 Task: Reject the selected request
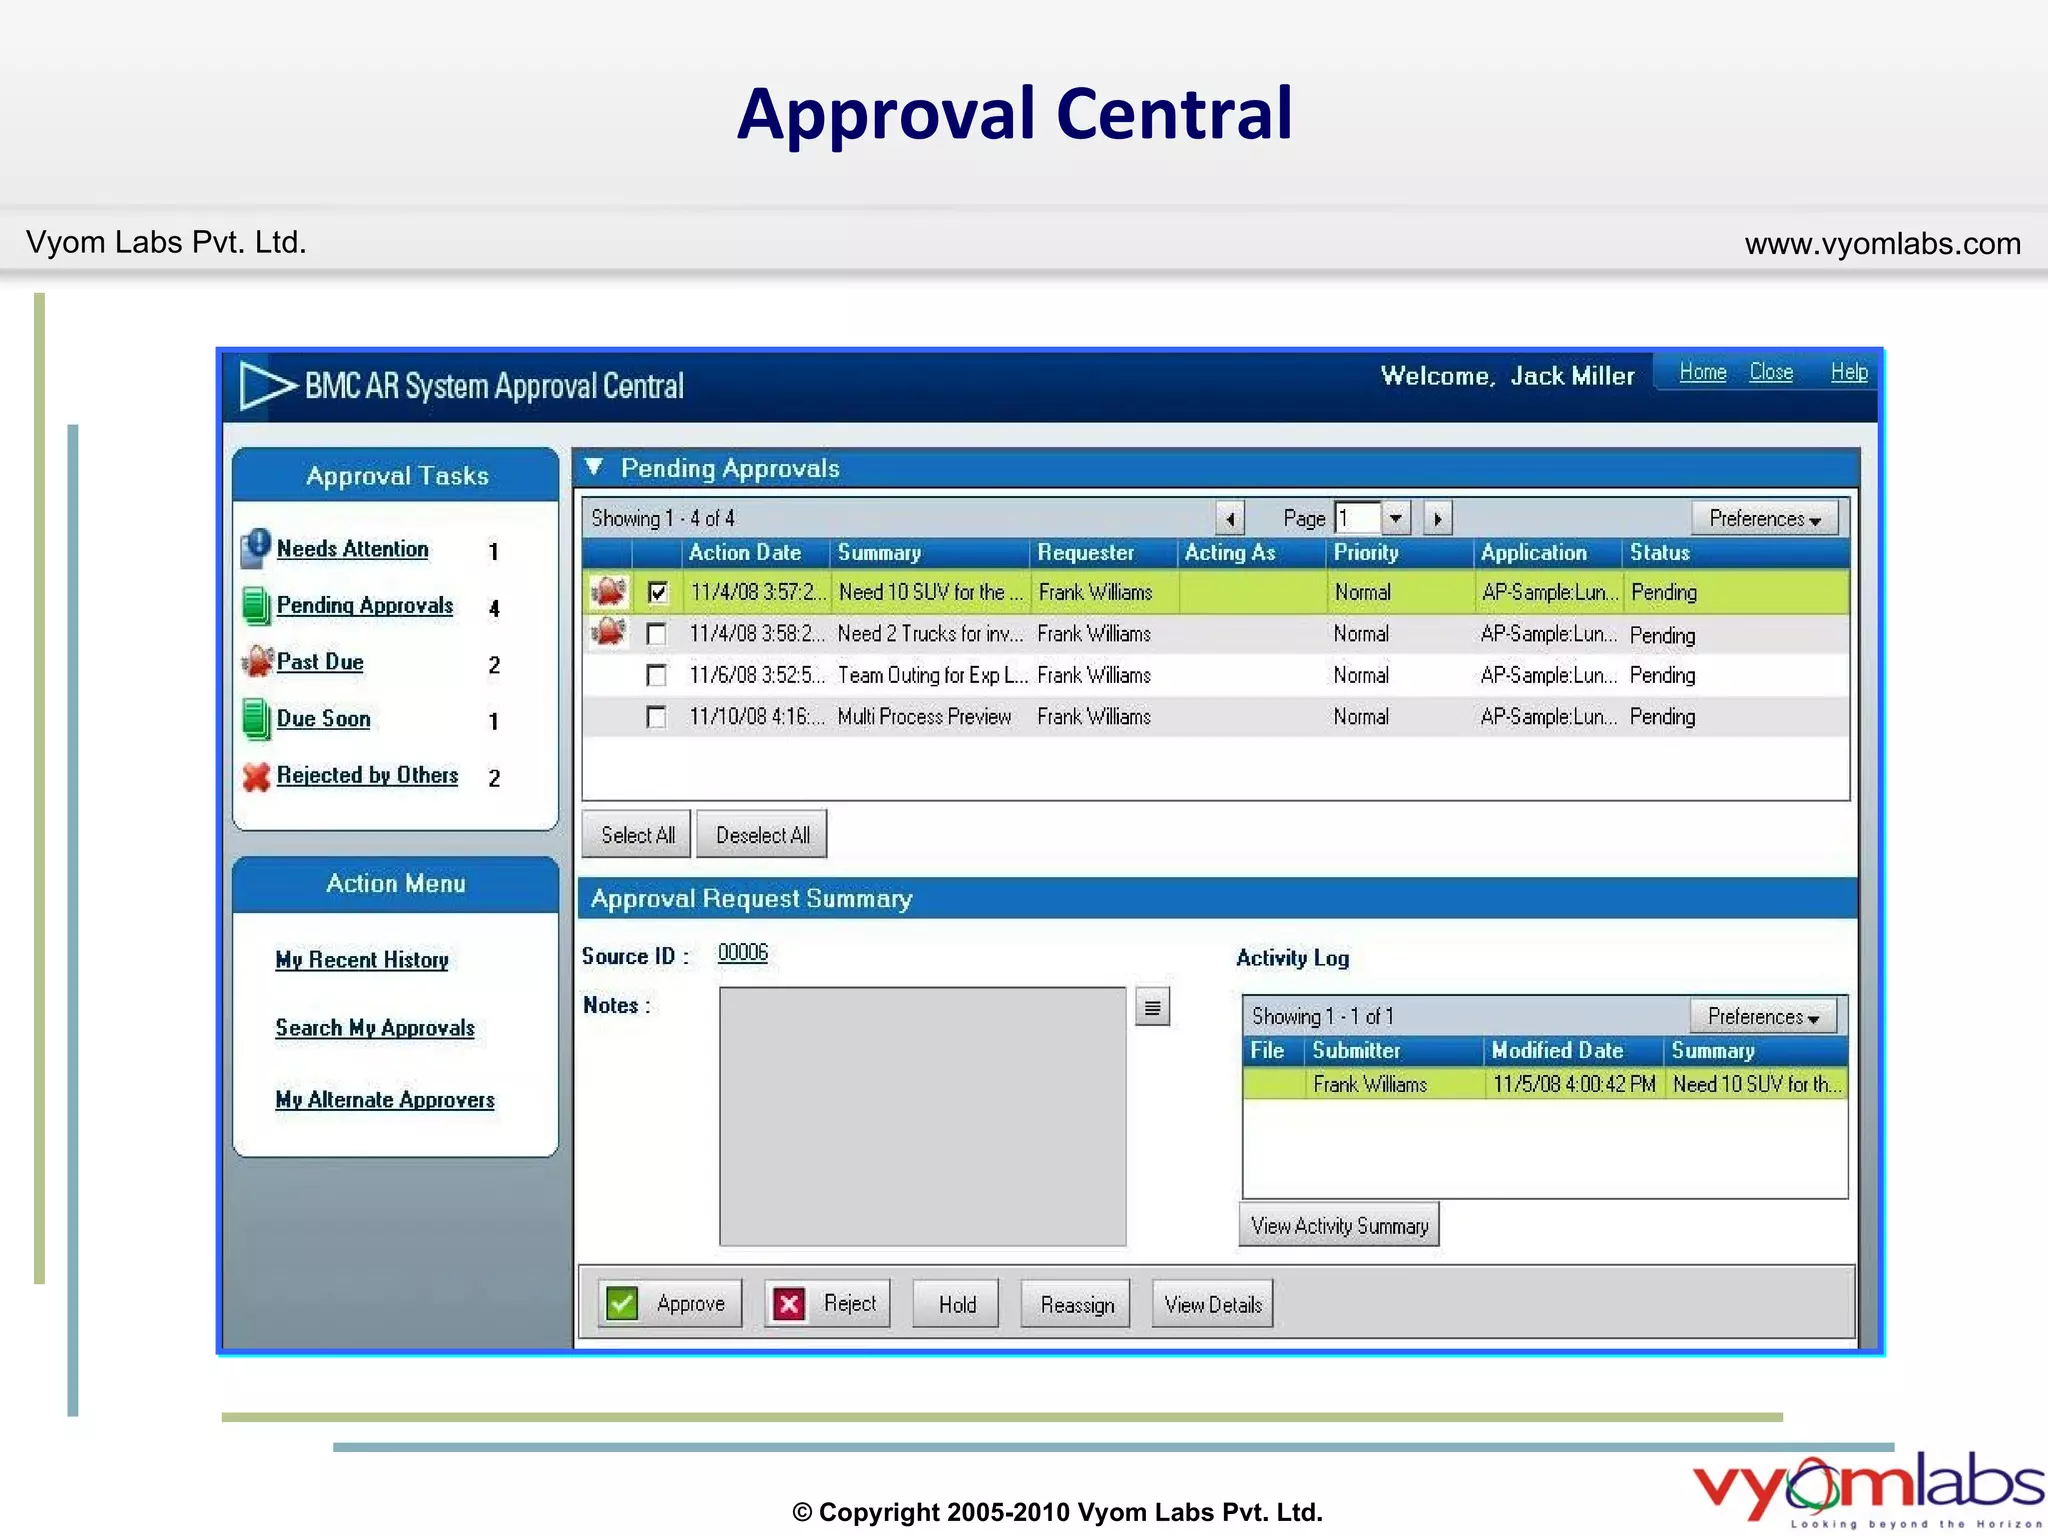tap(827, 1304)
